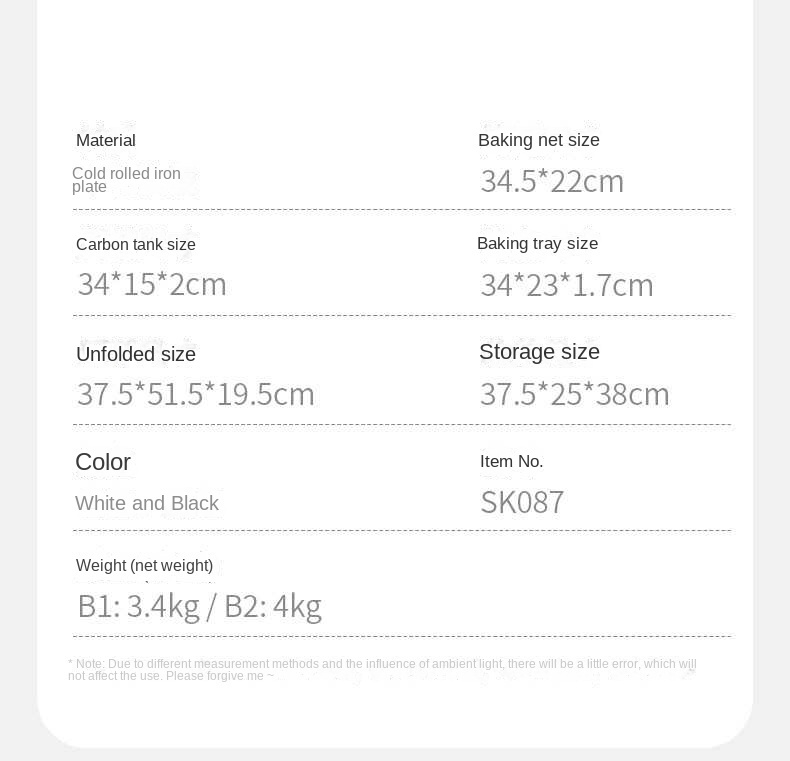Viewport: 790px width, 761px height.
Task: Select the 'Cold rolled iron plate' text
Action: click(x=126, y=180)
